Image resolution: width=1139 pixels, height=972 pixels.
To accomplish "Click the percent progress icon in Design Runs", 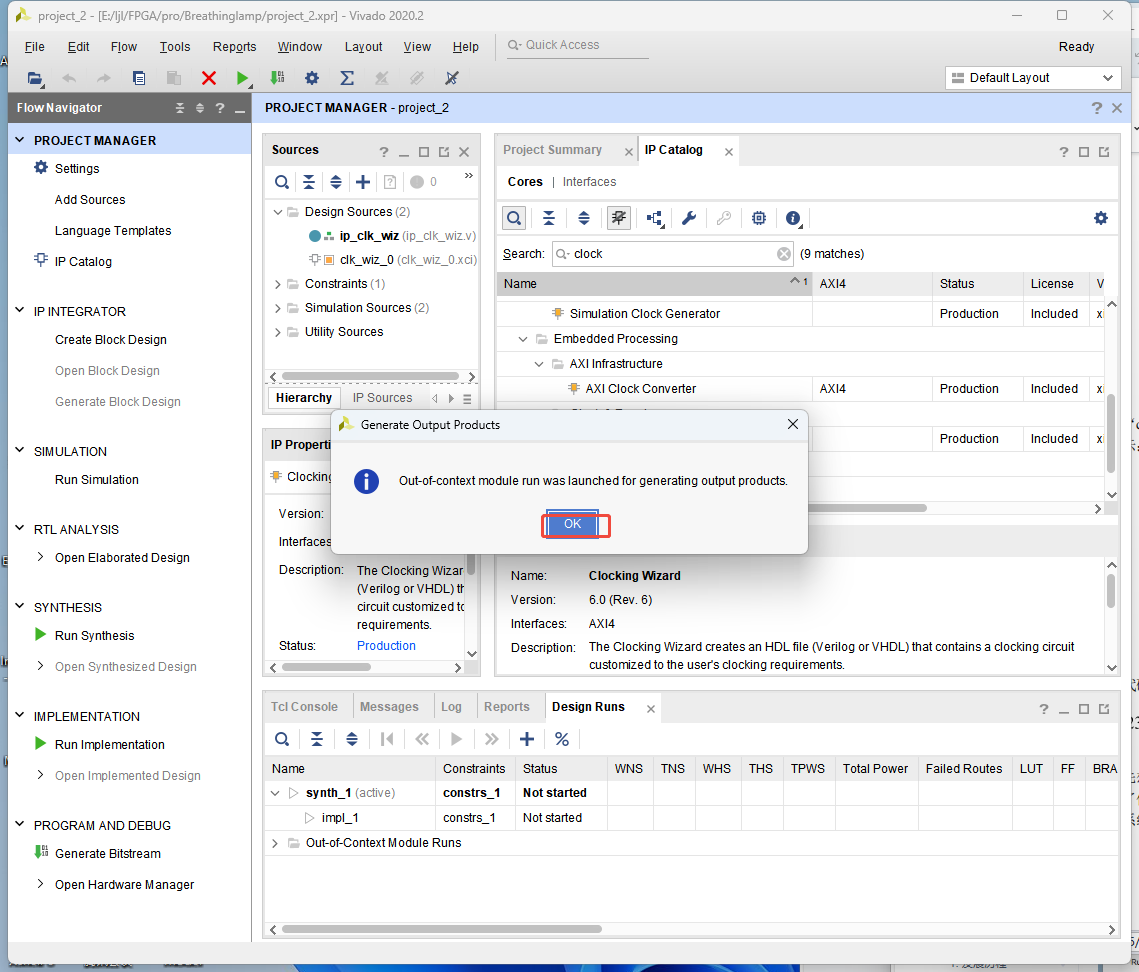I will coord(562,739).
